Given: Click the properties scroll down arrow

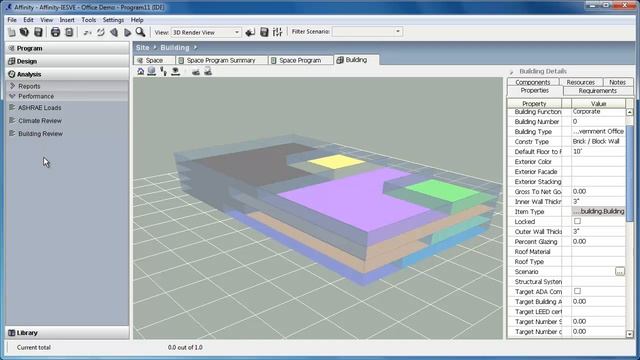Looking at the screenshot, I should coord(629,334).
